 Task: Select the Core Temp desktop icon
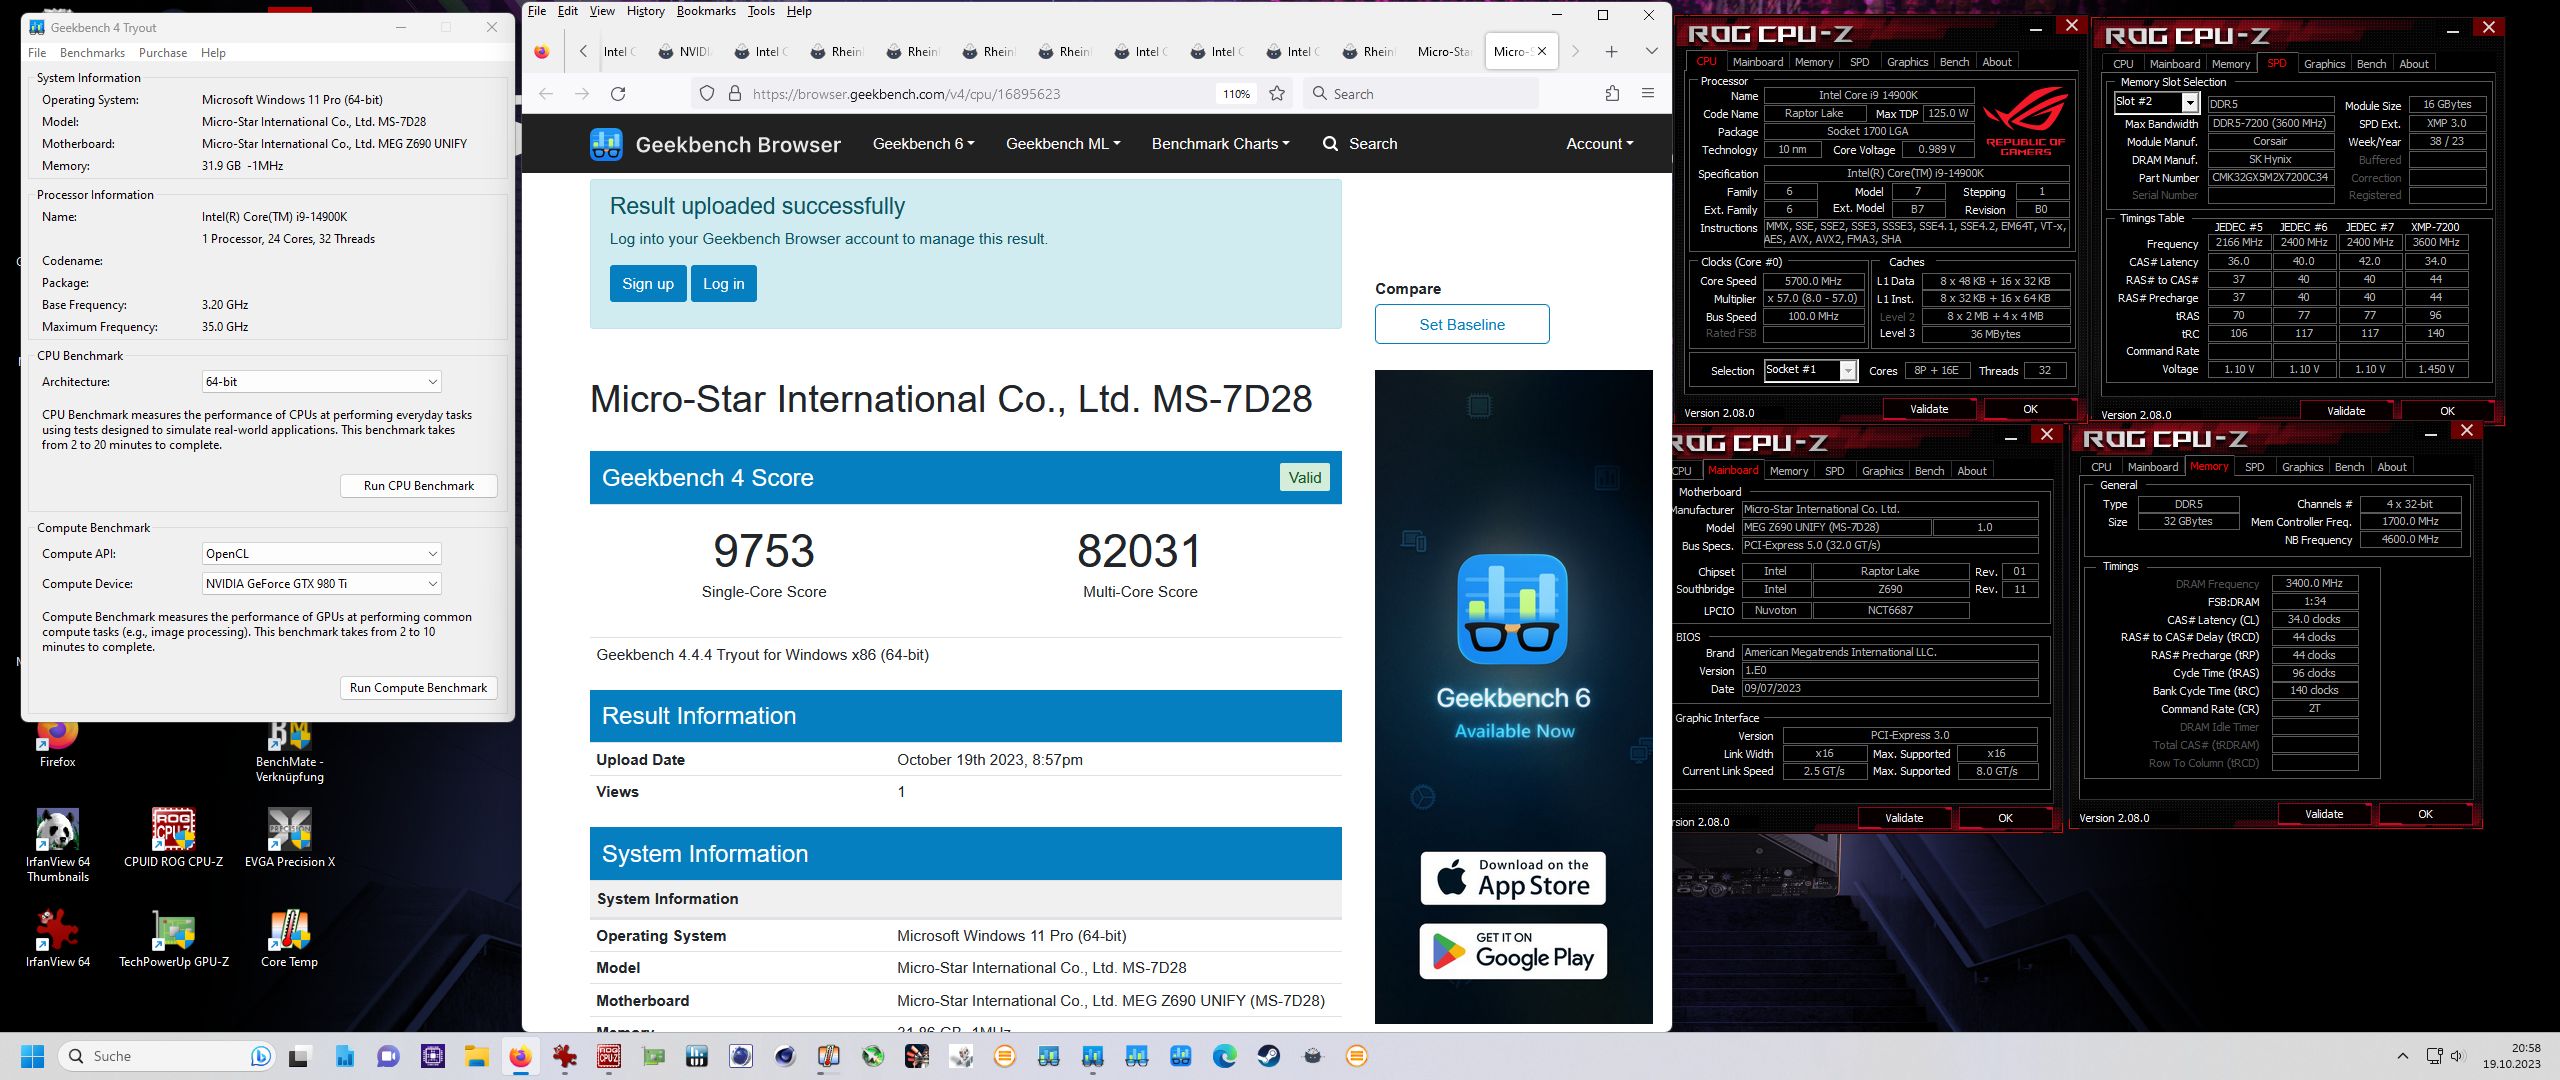tap(290, 938)
